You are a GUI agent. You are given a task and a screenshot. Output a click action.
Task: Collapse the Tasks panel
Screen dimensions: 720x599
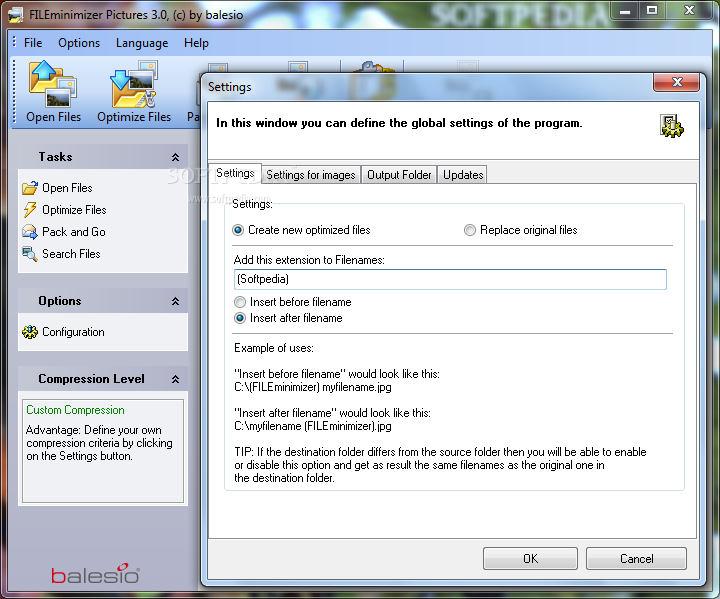pos(175,157)
